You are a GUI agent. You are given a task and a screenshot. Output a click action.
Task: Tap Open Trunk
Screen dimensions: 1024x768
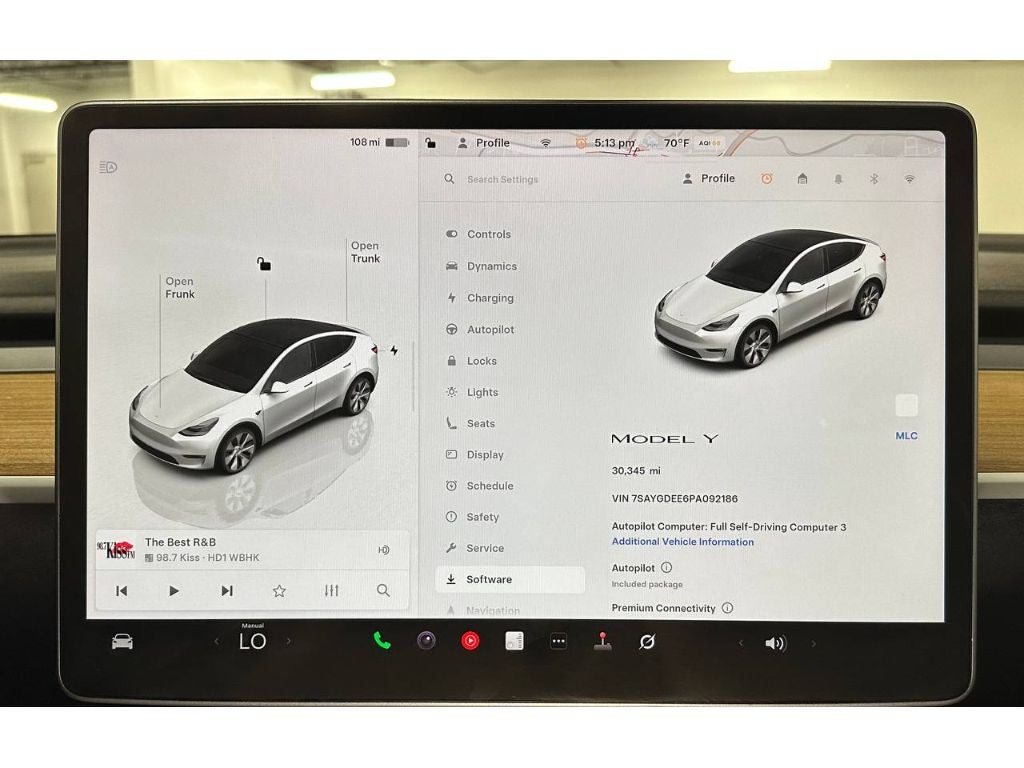pos(365,252)
